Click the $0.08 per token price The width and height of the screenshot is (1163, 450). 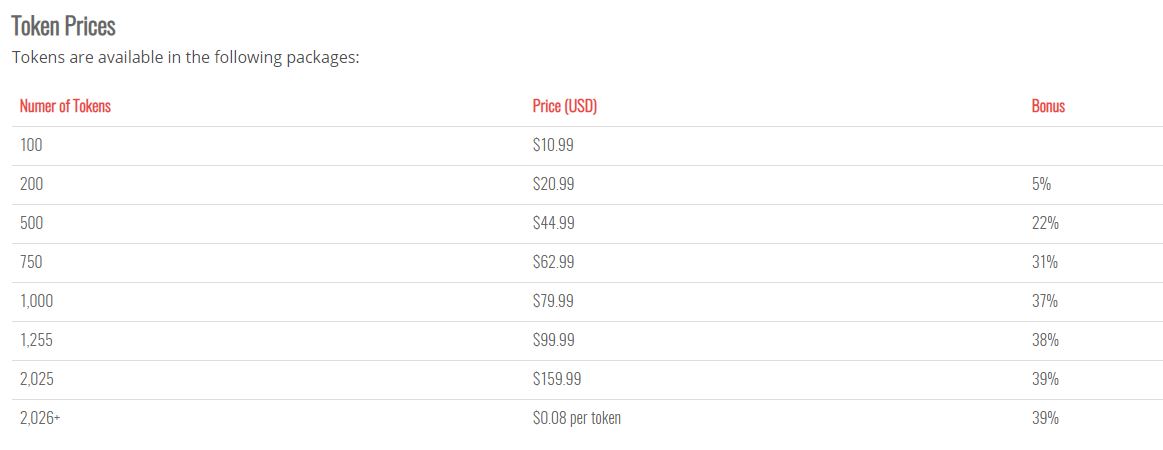pyautogui.click(x=576, y=418)
